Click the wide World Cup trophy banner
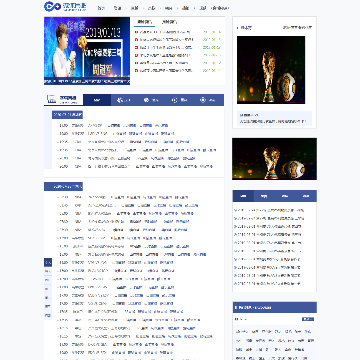The width and height of the screenshot is (360, 360). click(274, 159)
